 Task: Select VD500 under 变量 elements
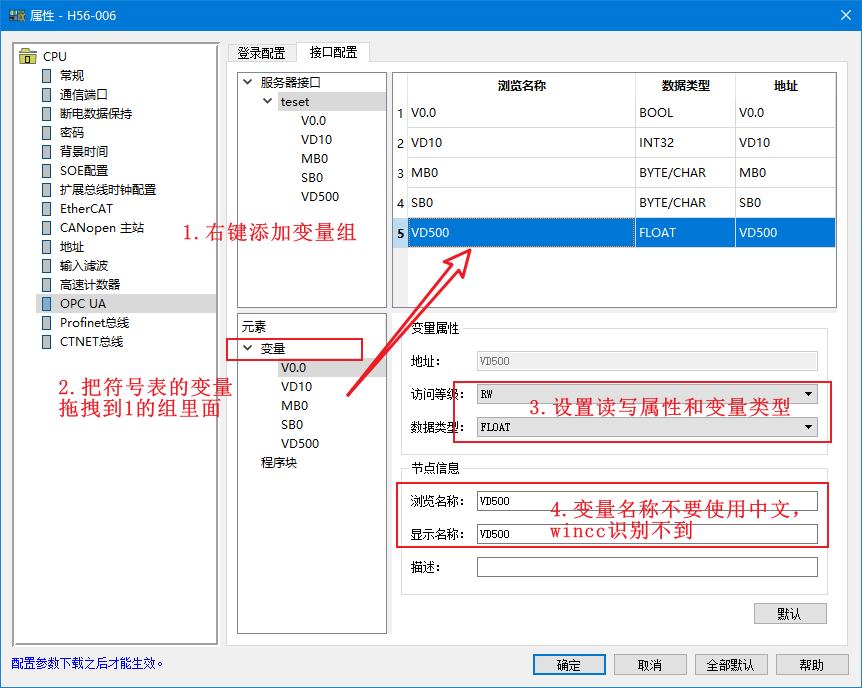pyautogui.click(x=300, y=443)
